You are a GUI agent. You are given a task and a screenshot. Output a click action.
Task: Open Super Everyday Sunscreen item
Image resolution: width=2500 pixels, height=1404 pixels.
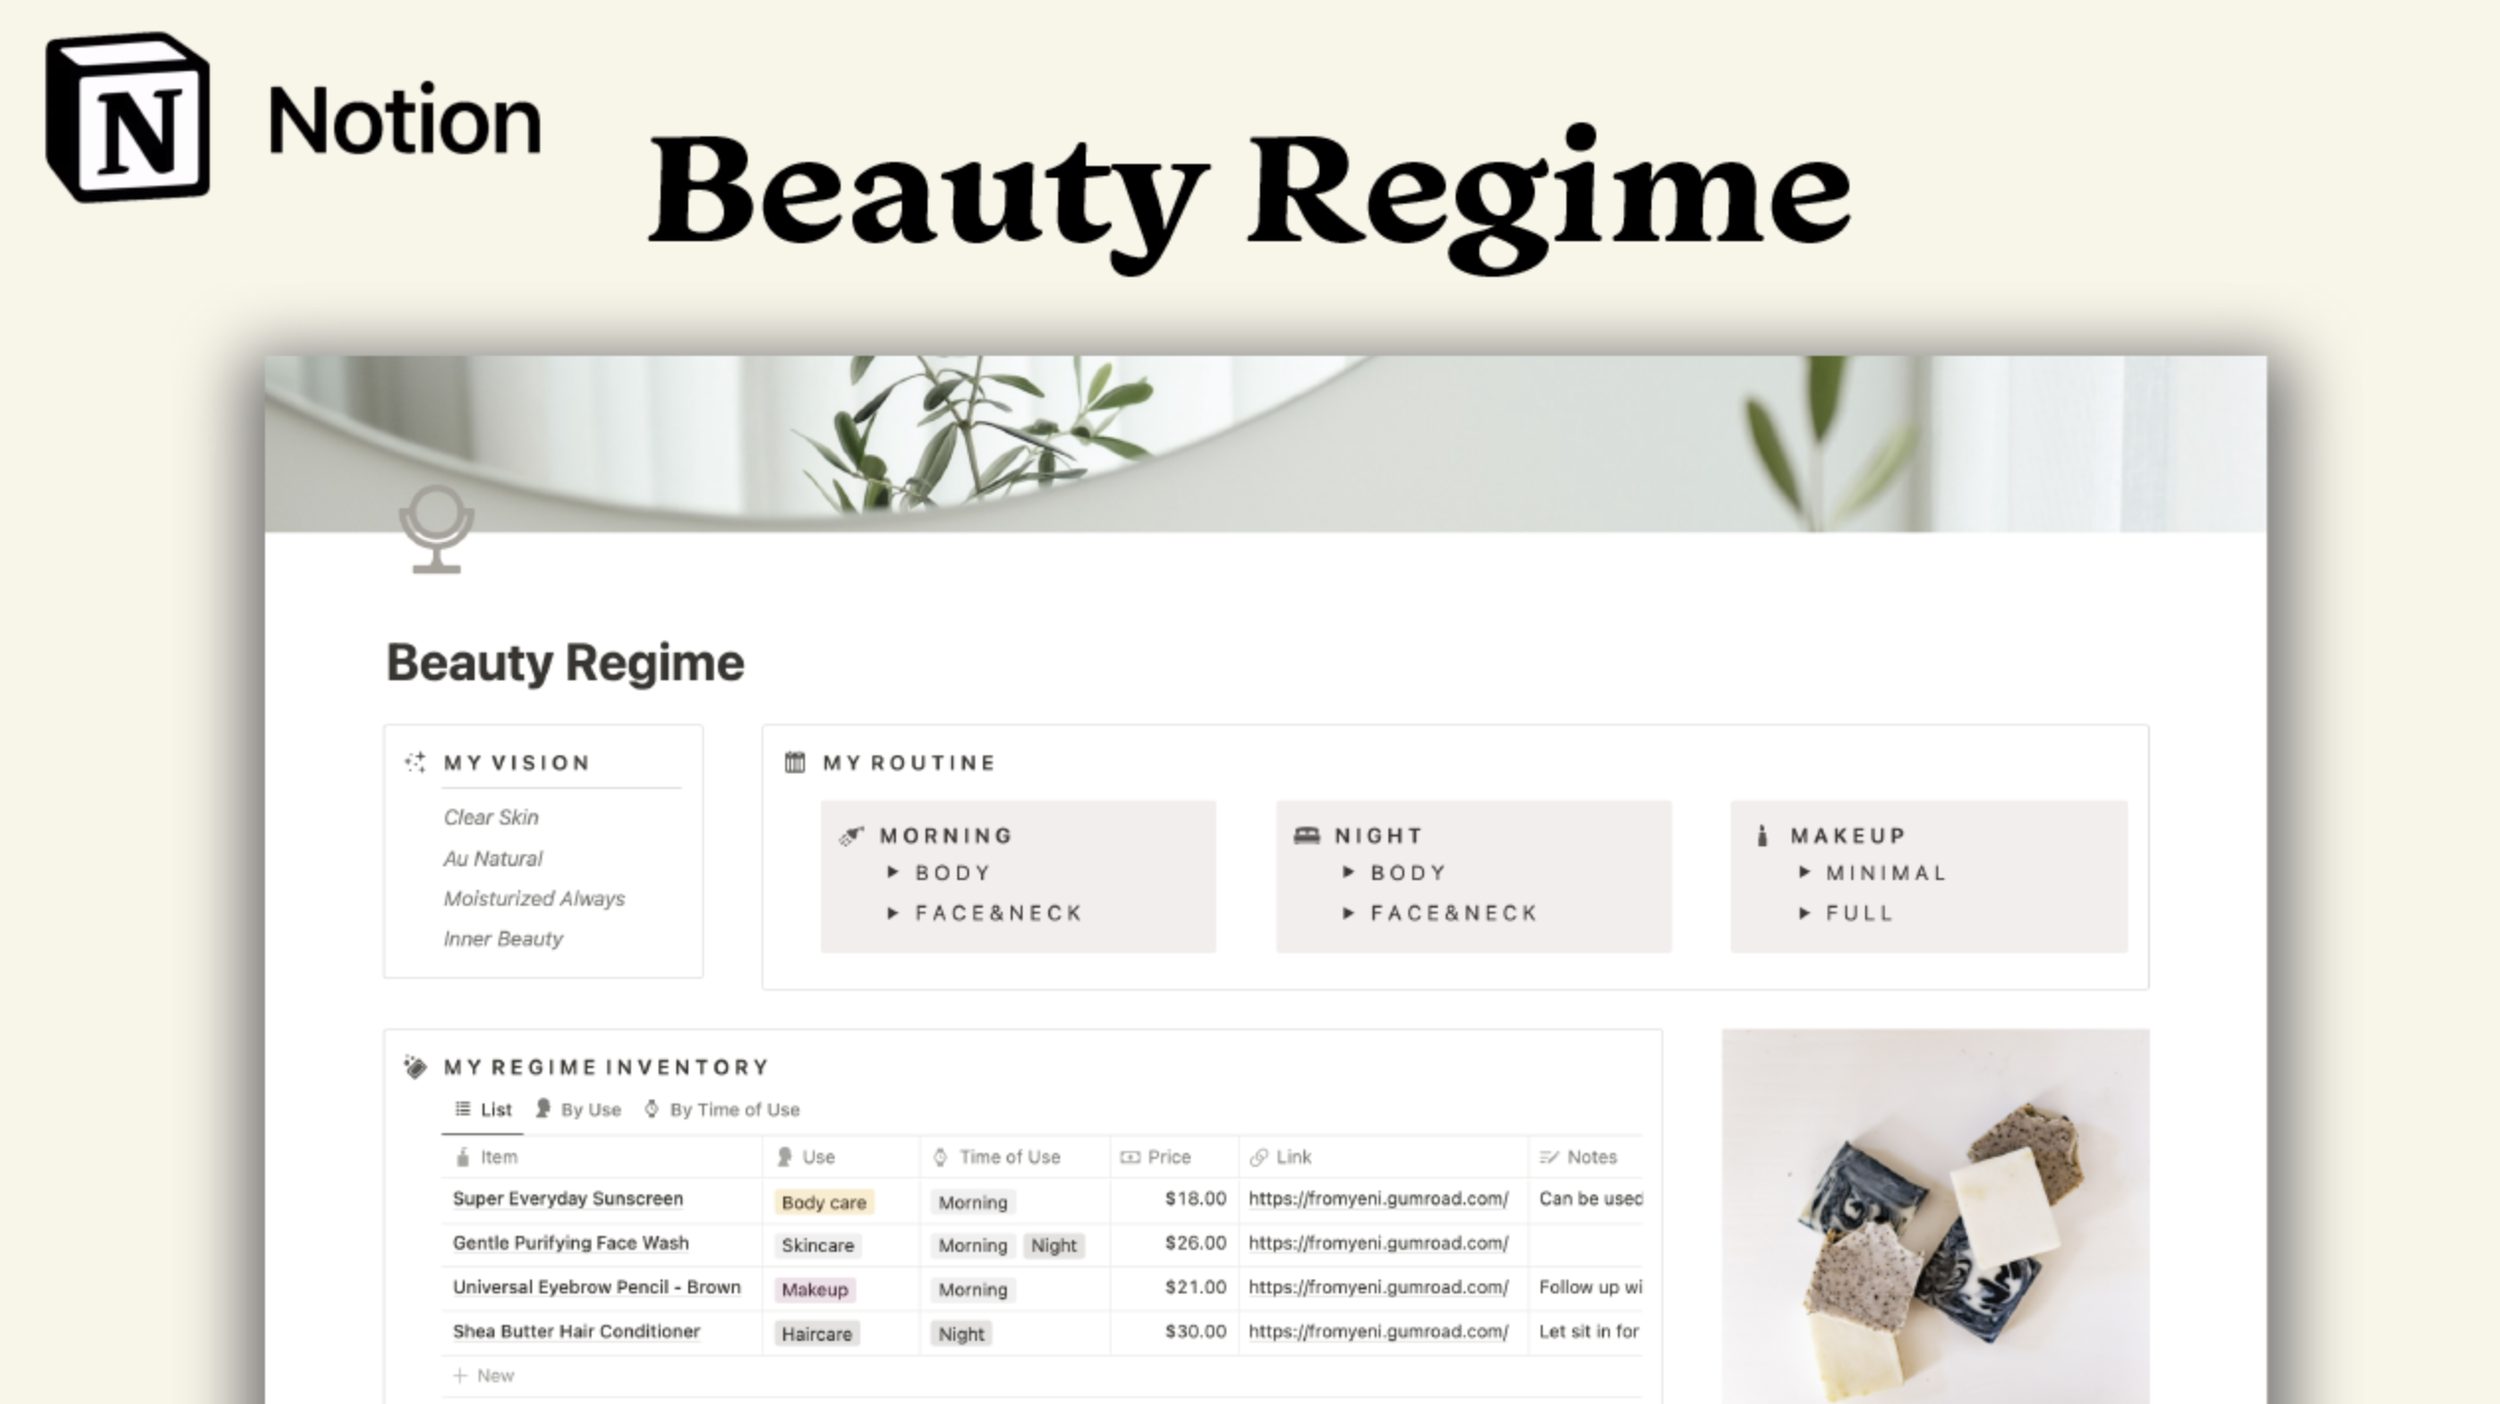coord(568,1198)
